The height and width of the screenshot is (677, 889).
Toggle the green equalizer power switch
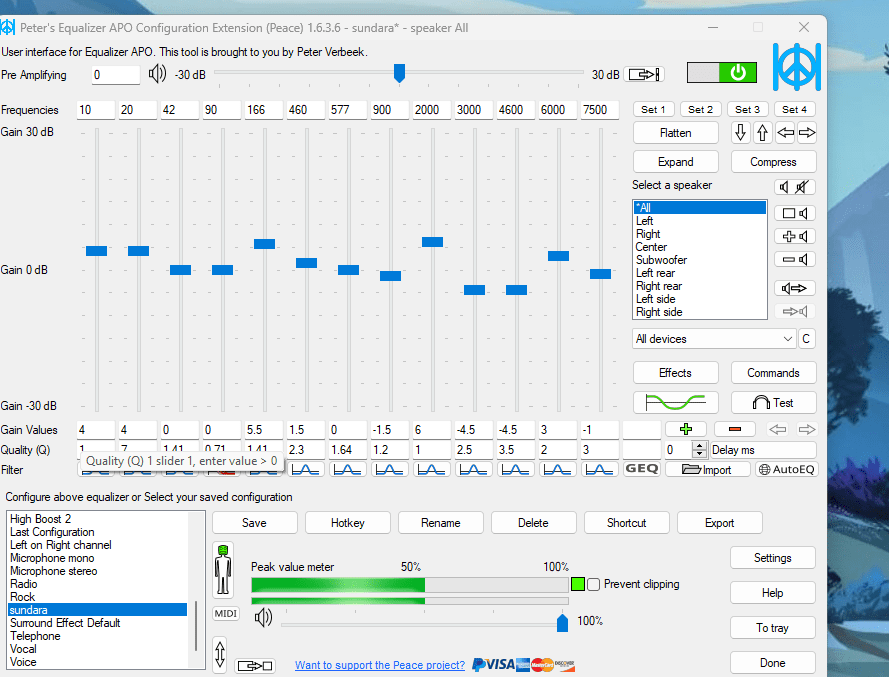(722, 73)
